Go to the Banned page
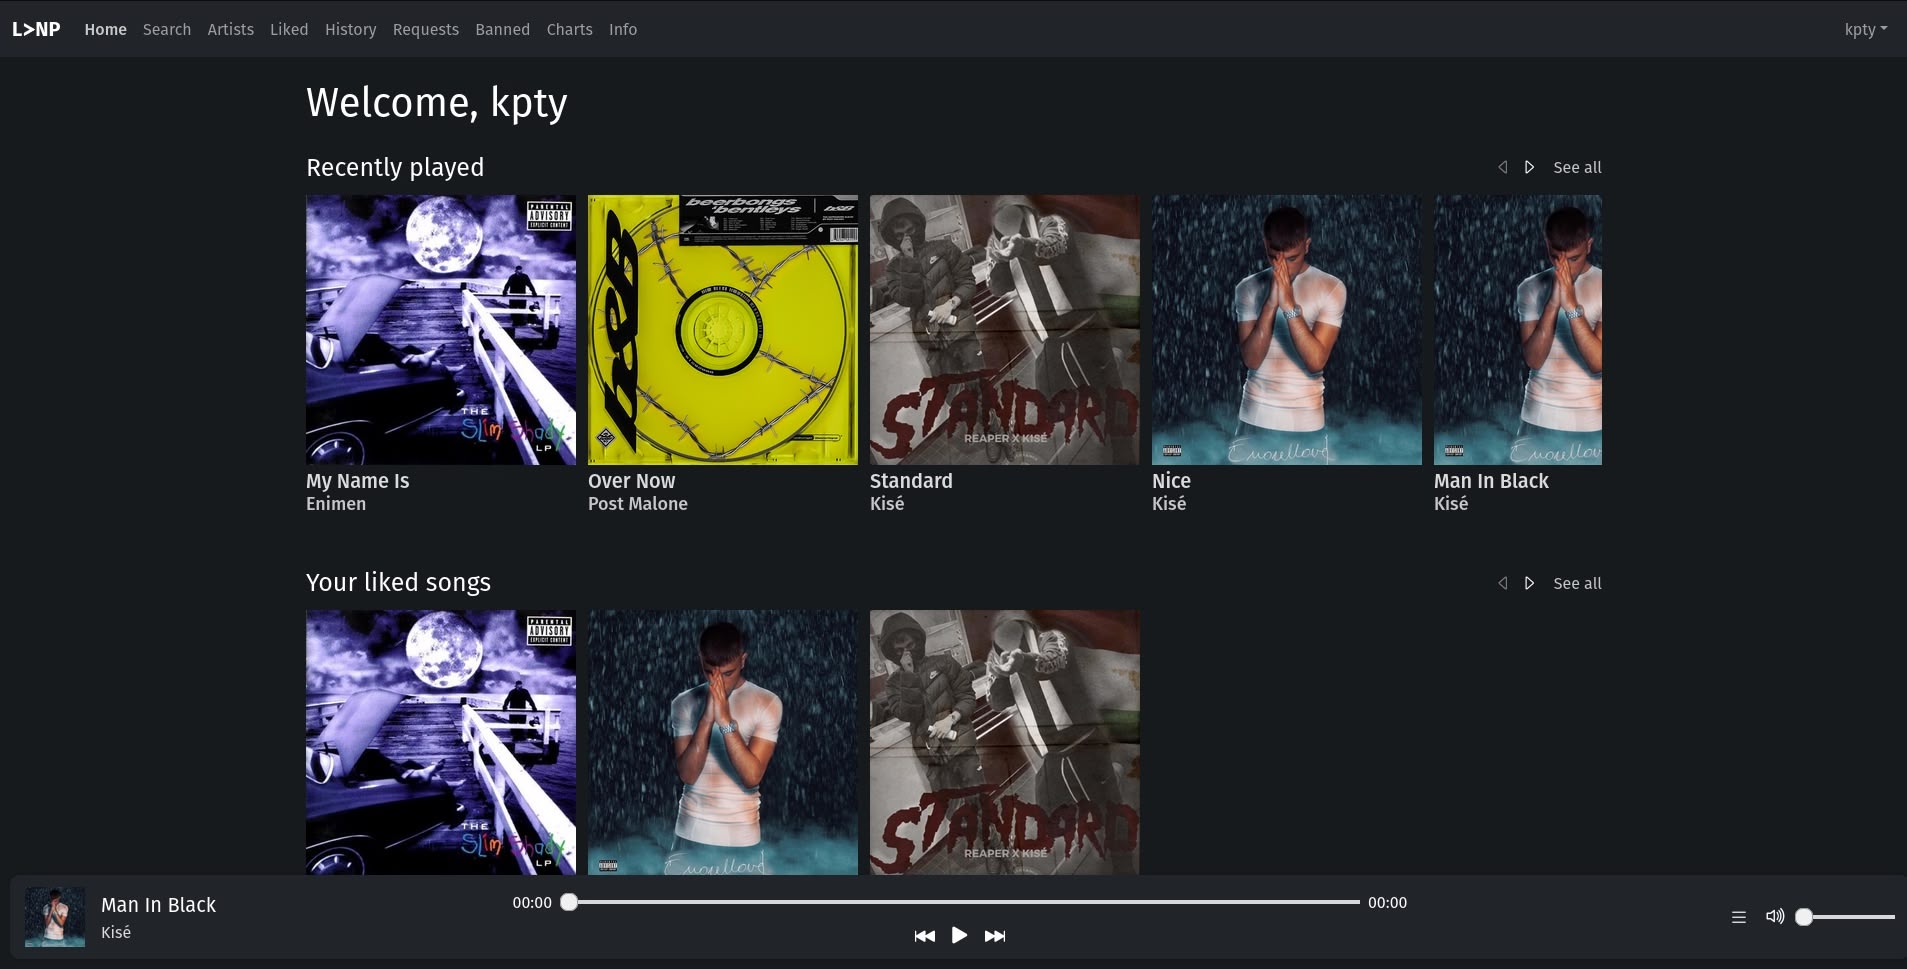 pos(503,29)
